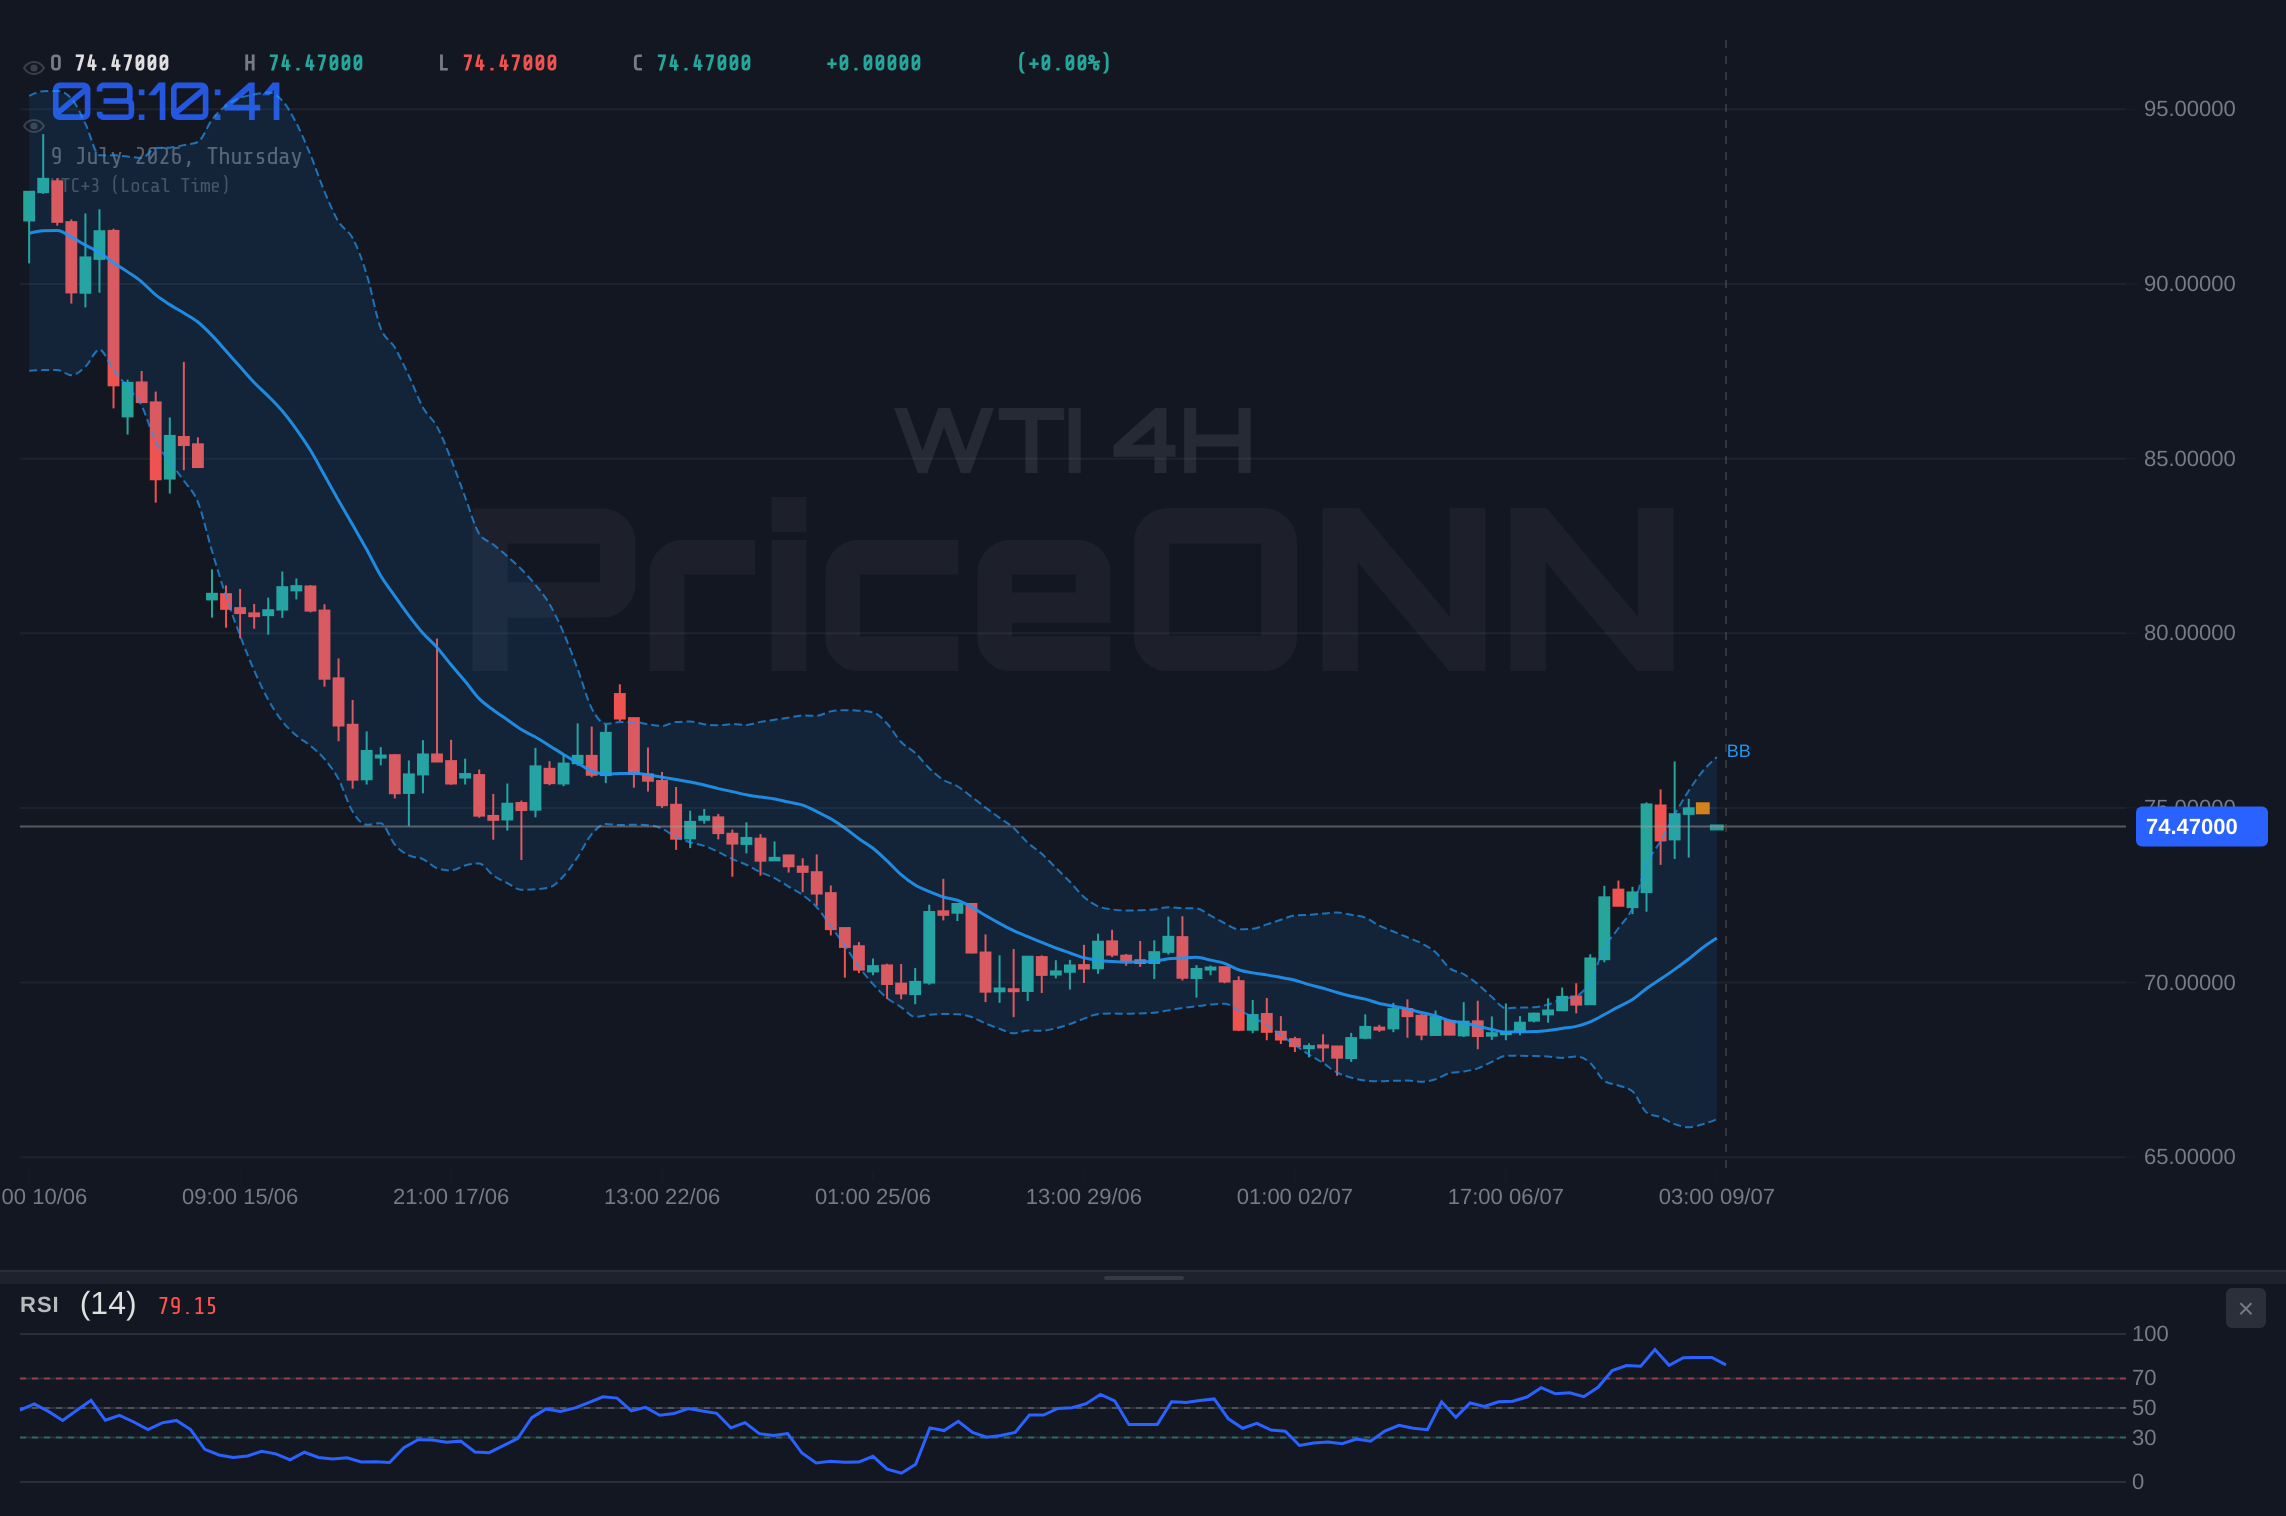Image resolution: width=2286 pixels, height=1516 pixels.
Task: Click the 95.00000 price axis label
Action: pyautogui.click(x=2189, y=109)
